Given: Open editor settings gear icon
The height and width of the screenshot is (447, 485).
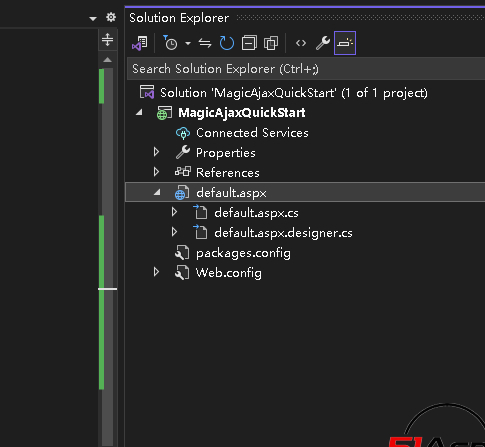Looking at the screenshot, I should point(111,17).
